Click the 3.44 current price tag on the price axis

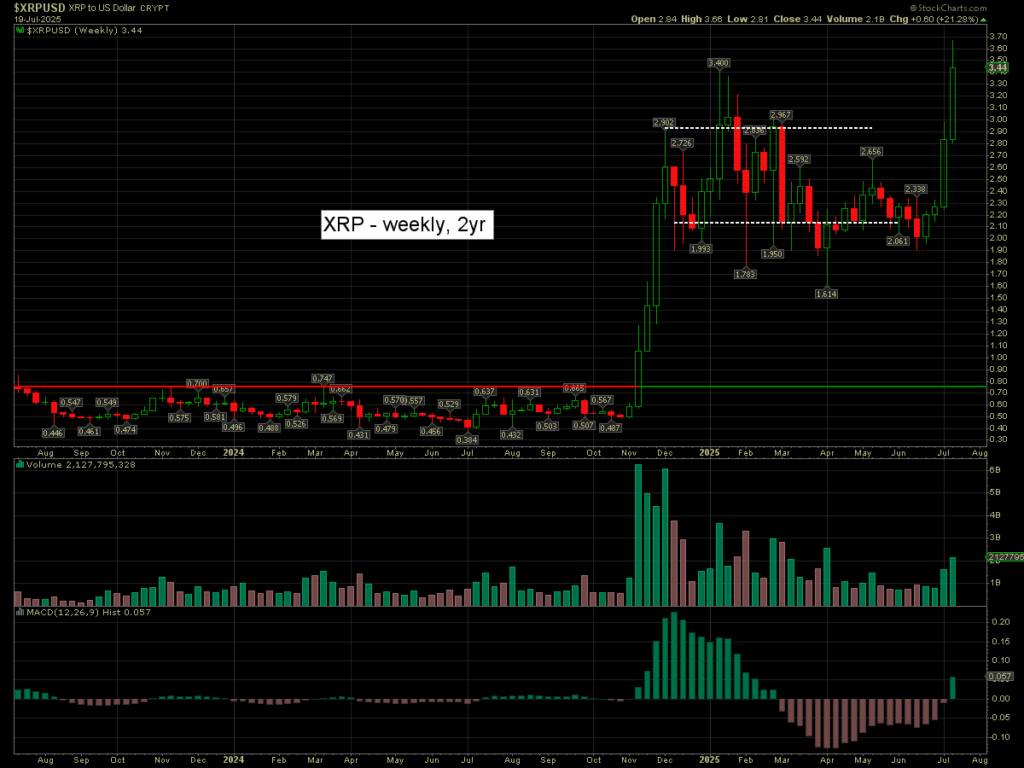997,67
